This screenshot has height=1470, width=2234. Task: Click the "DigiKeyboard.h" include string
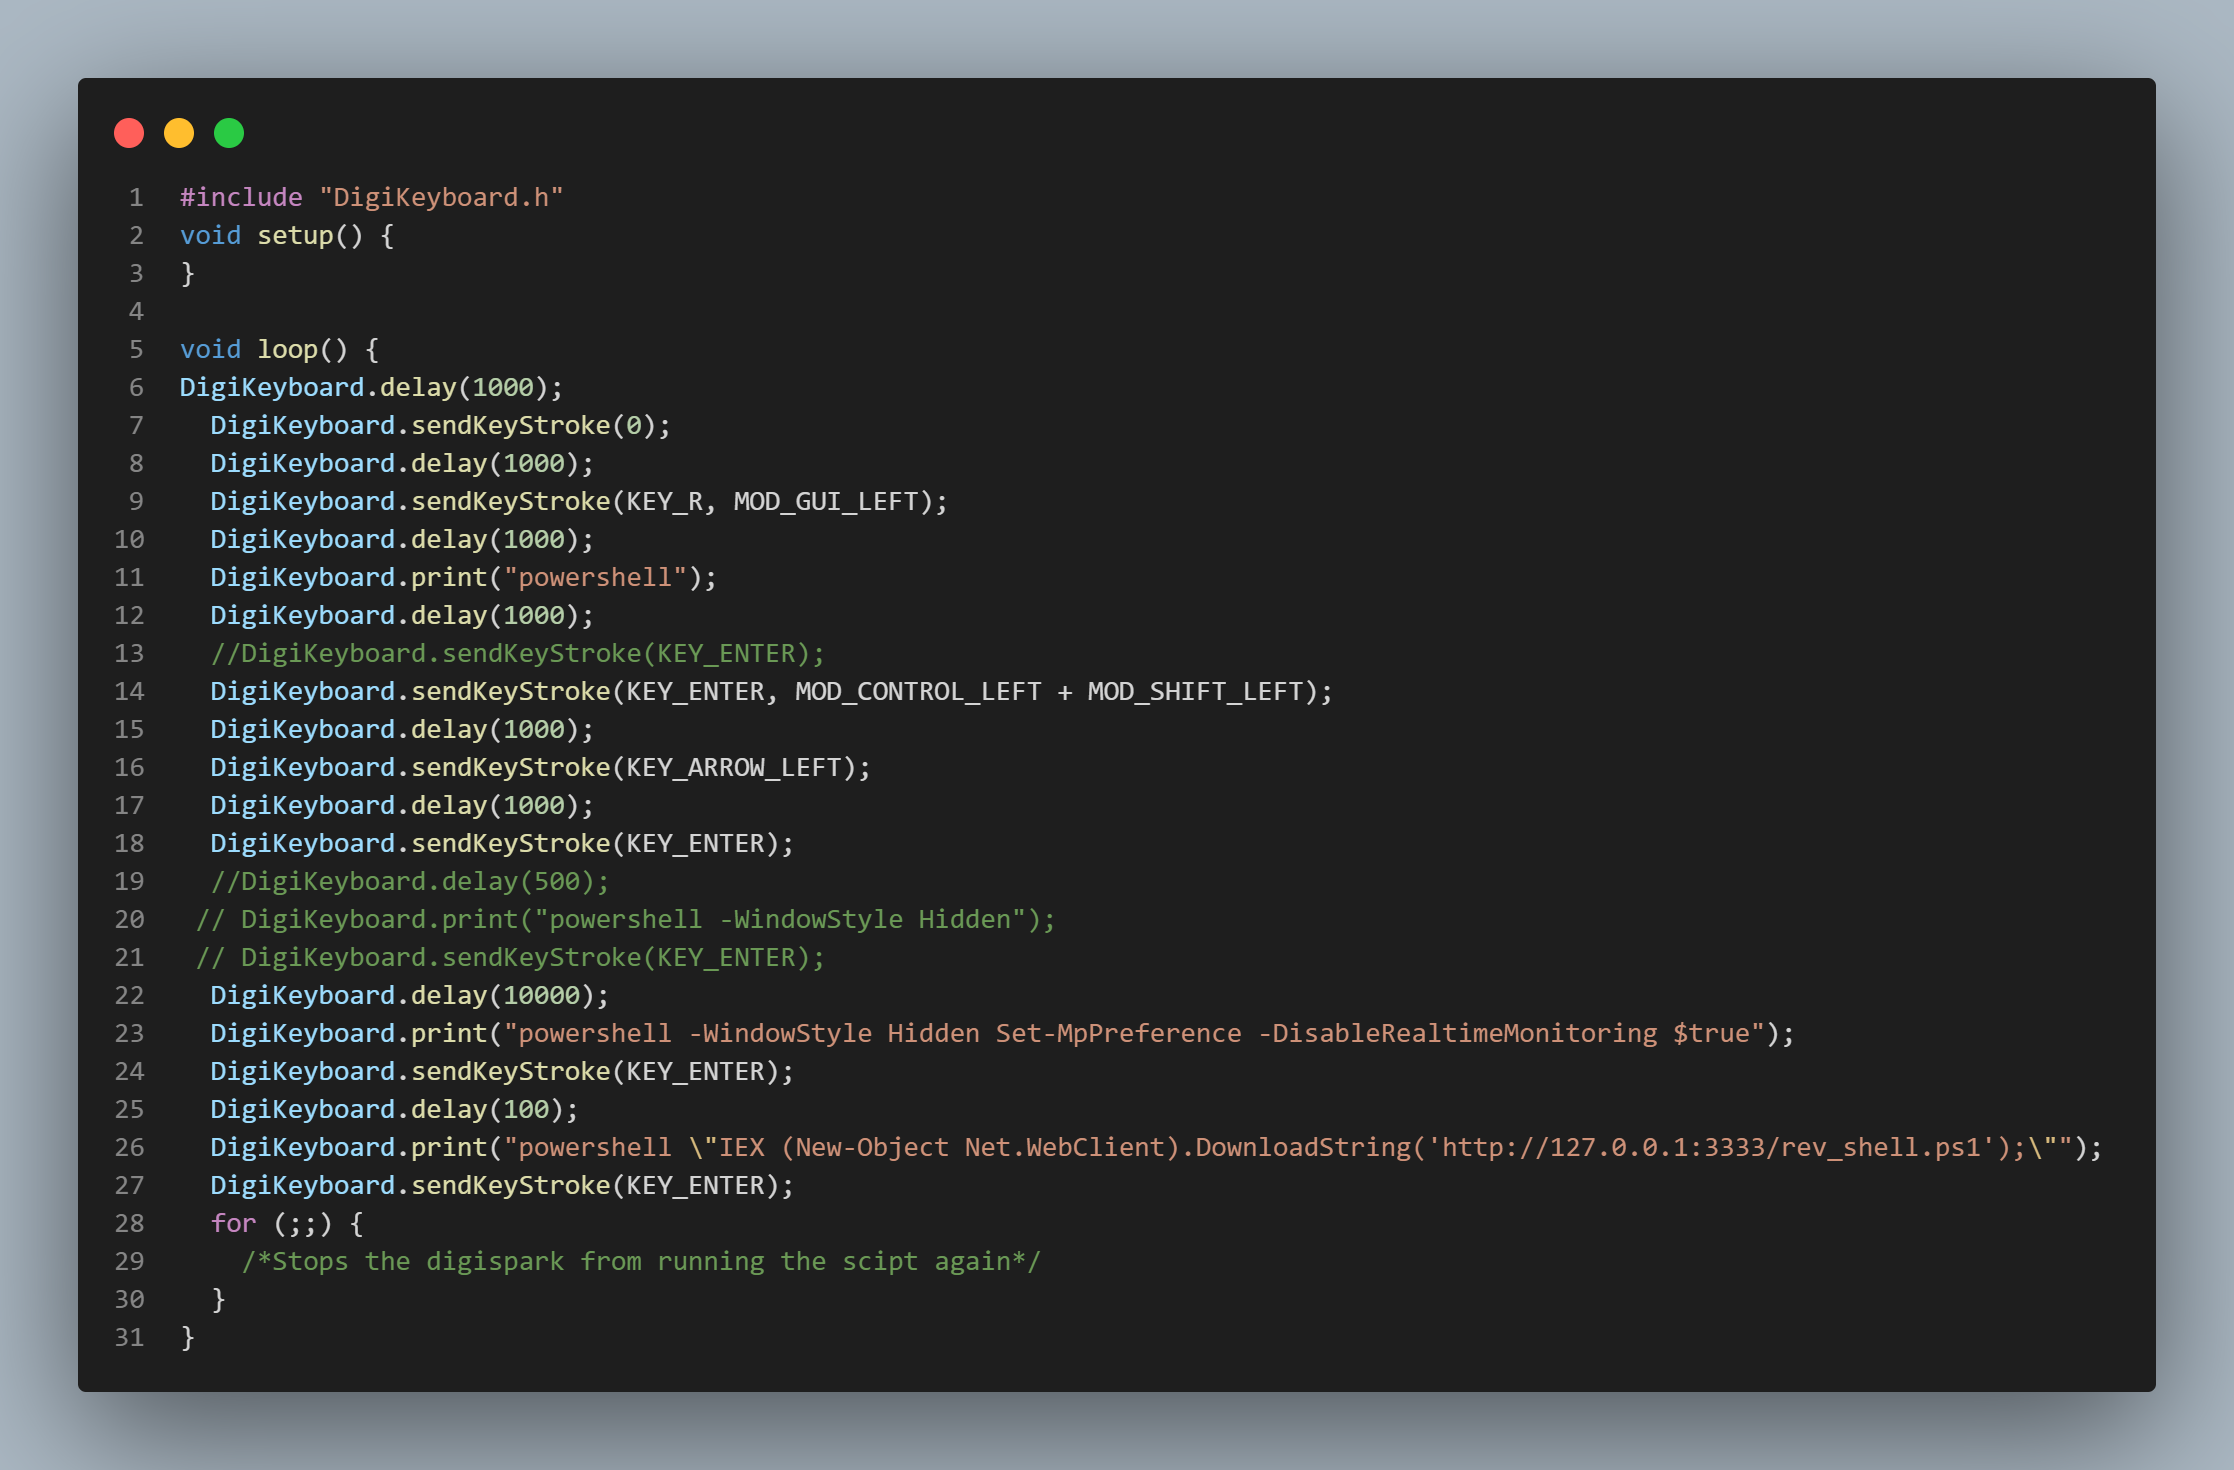pos(441,197)
